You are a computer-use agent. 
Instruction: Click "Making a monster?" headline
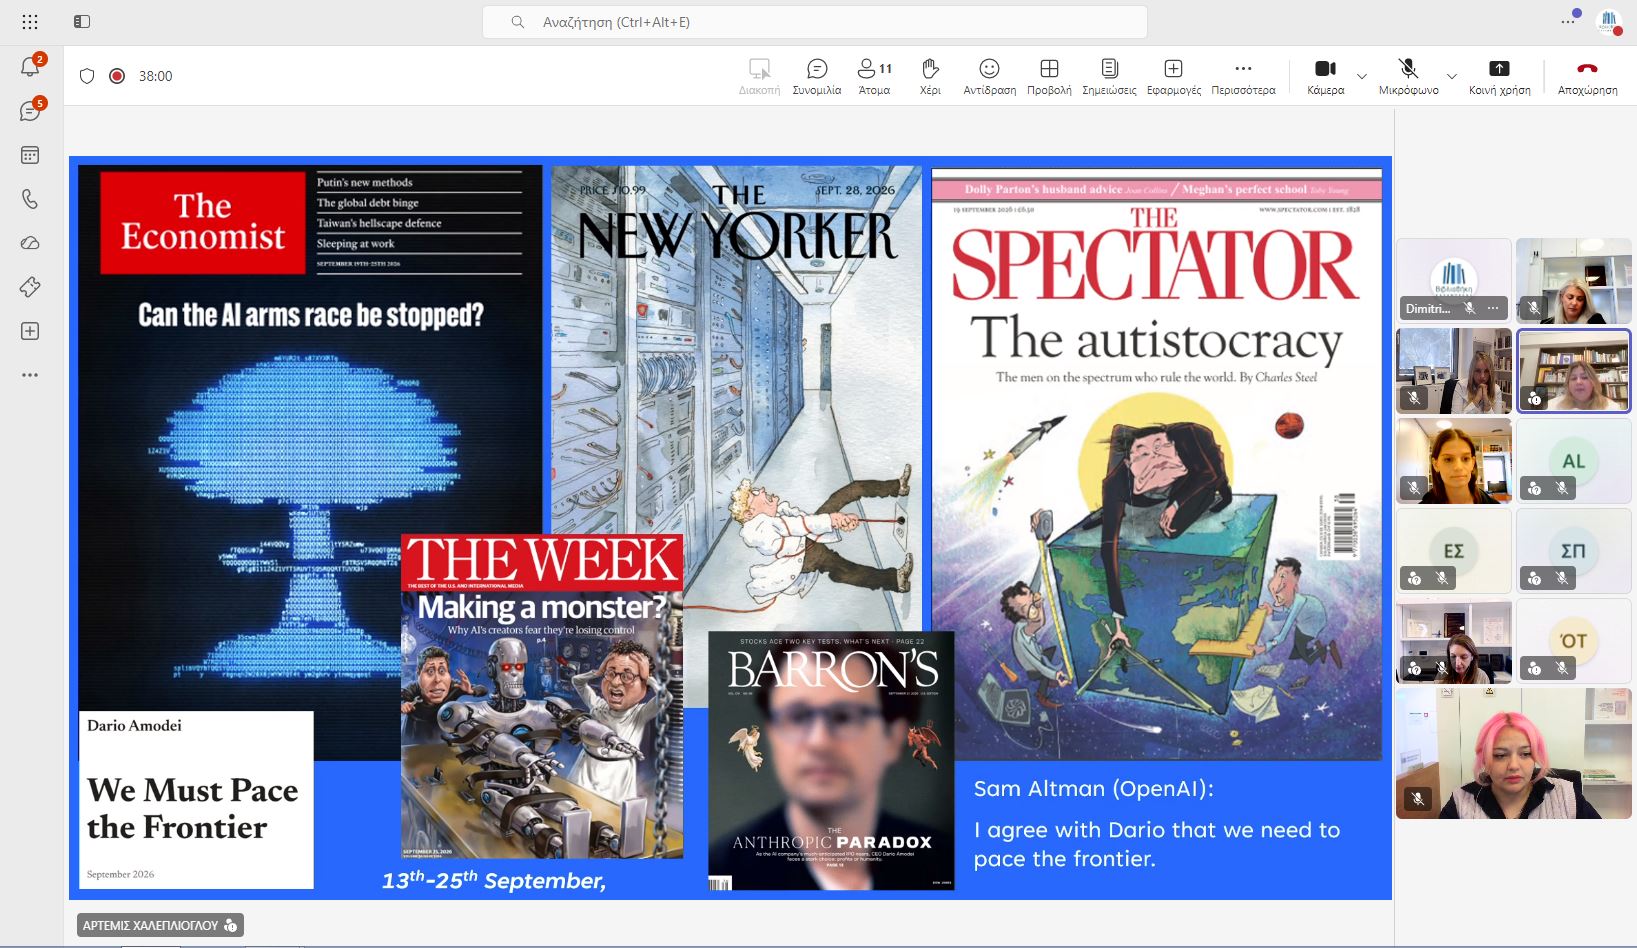[541, 607]
